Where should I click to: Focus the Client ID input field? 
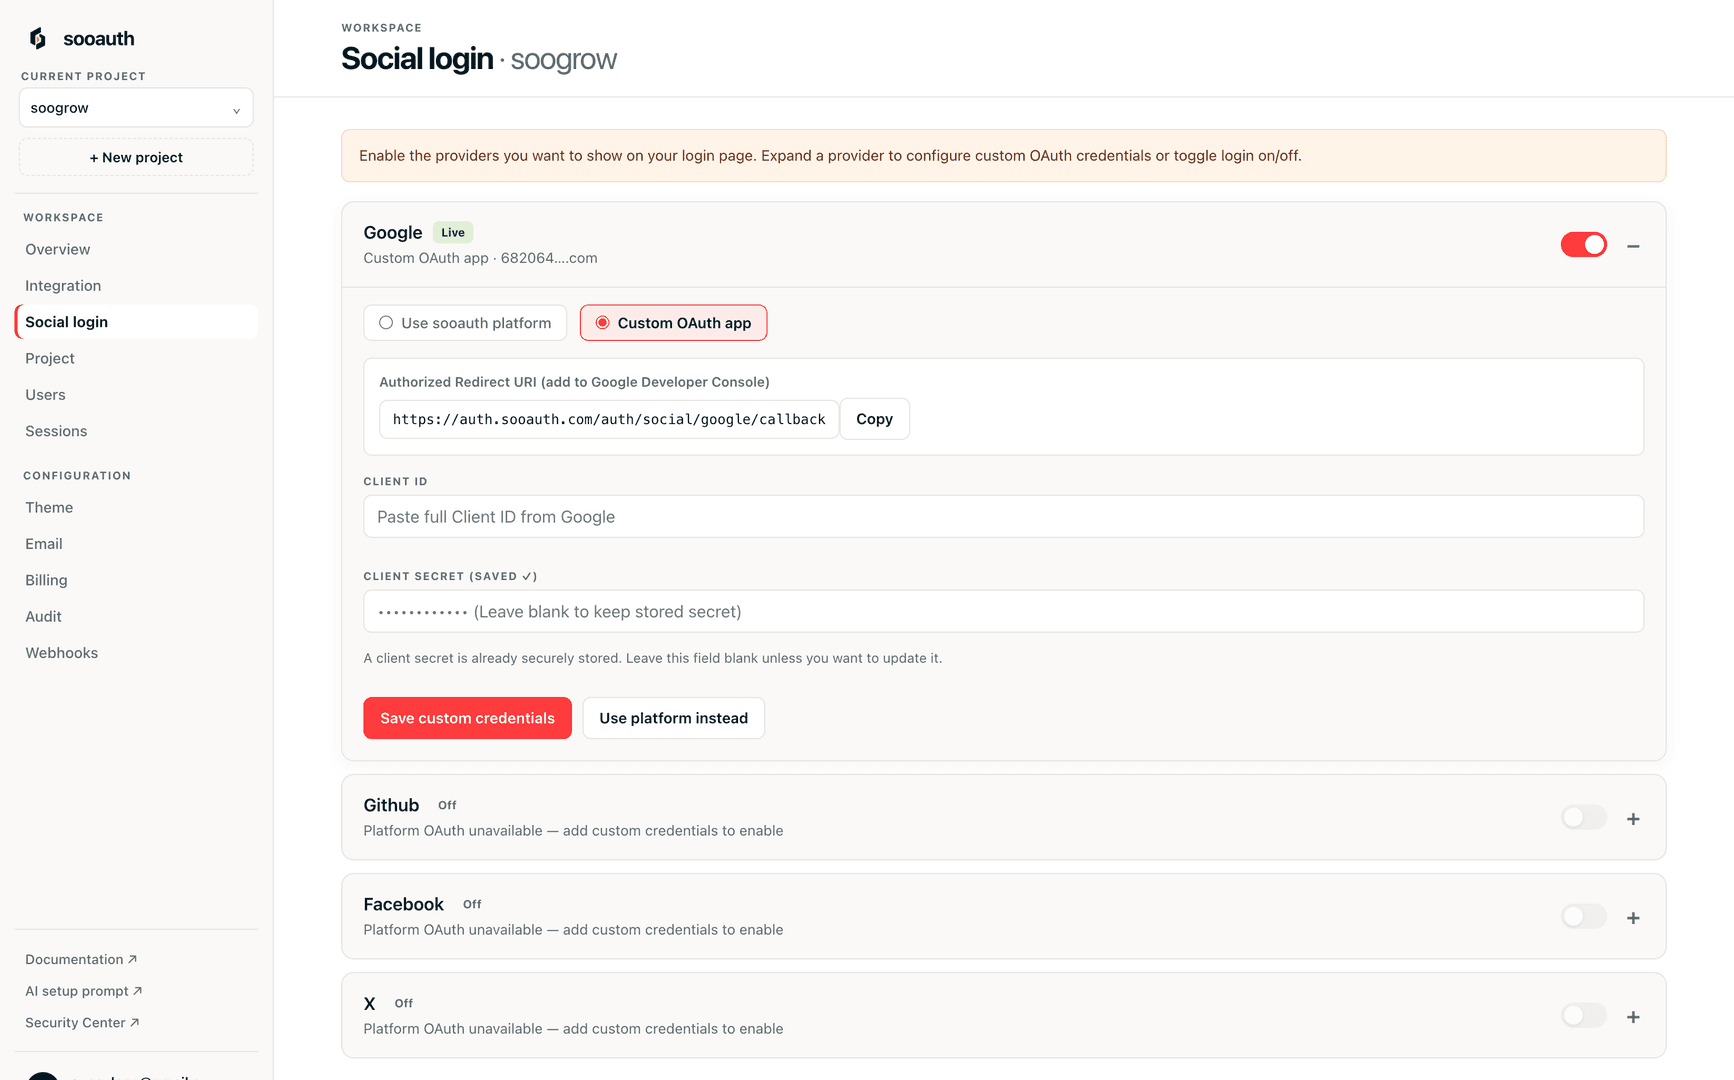click(1004, 517)
